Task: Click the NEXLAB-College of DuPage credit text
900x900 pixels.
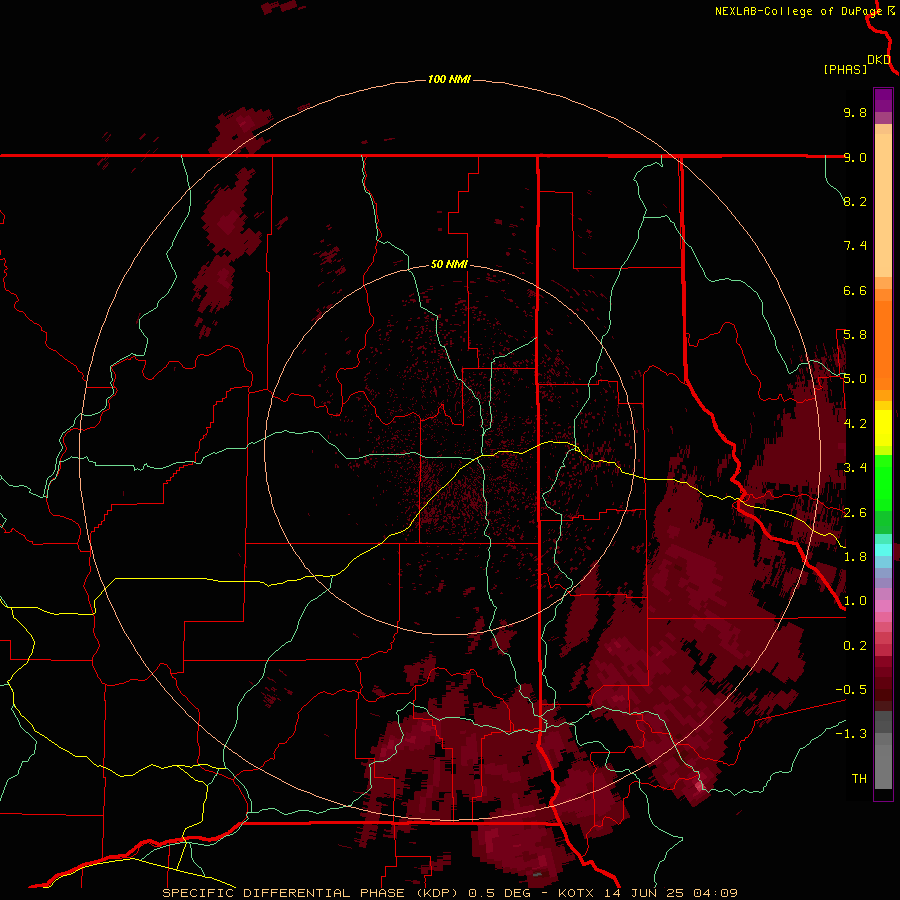Action: 798,11
